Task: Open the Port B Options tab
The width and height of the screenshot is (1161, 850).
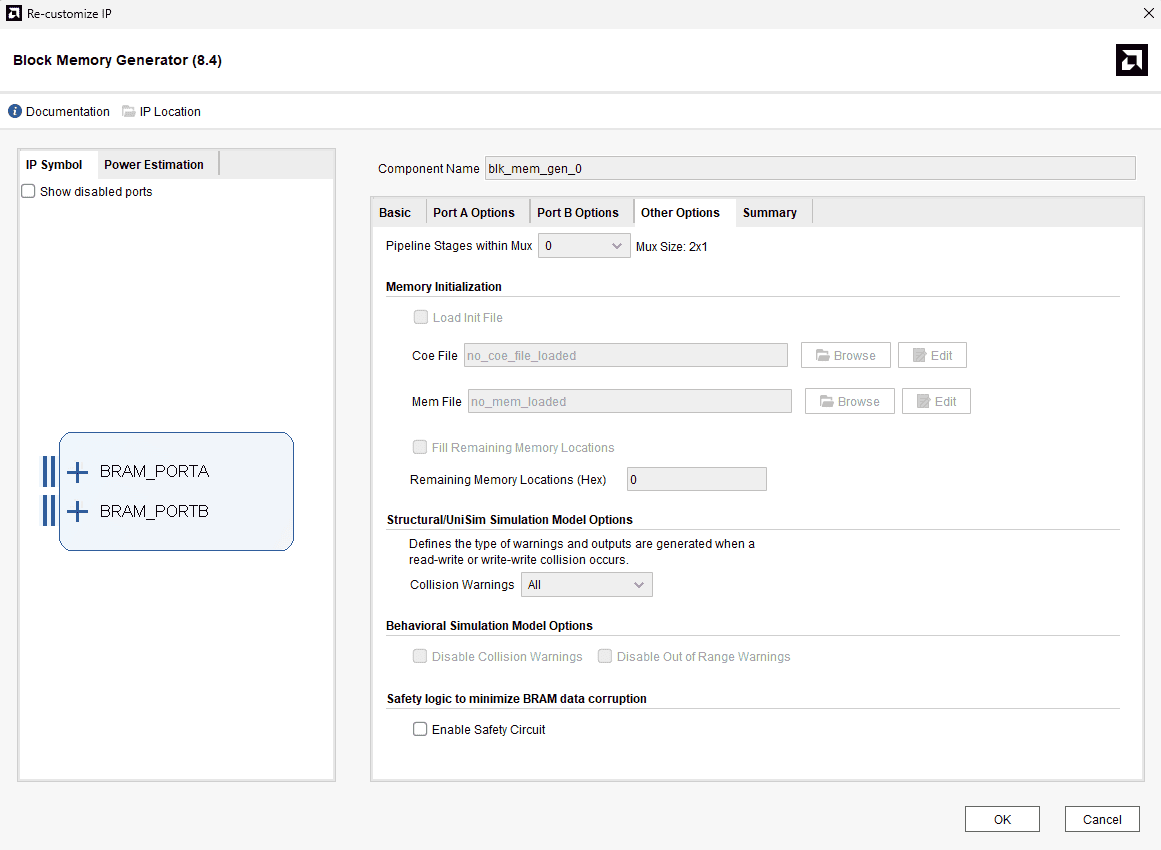Action: (x=578, y=213)
